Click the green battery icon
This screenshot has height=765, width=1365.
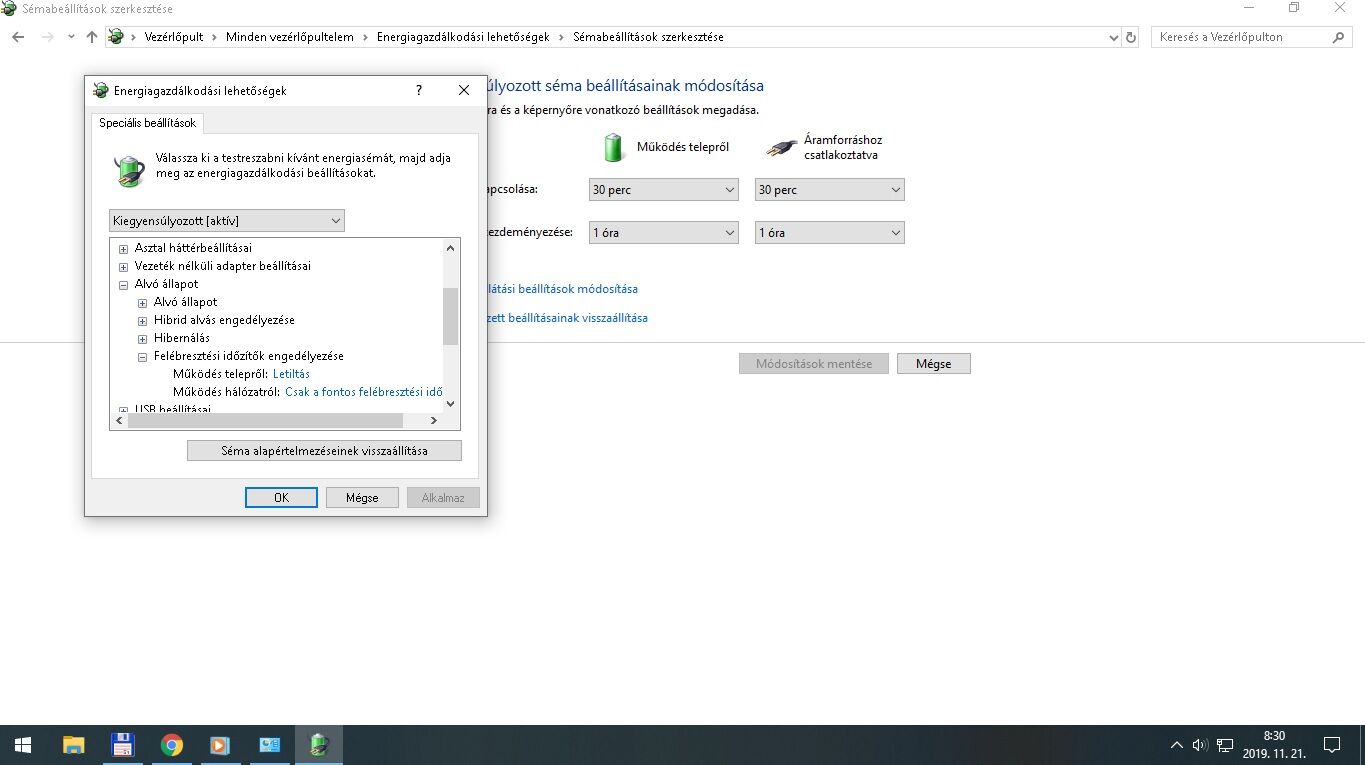point(613,147)
